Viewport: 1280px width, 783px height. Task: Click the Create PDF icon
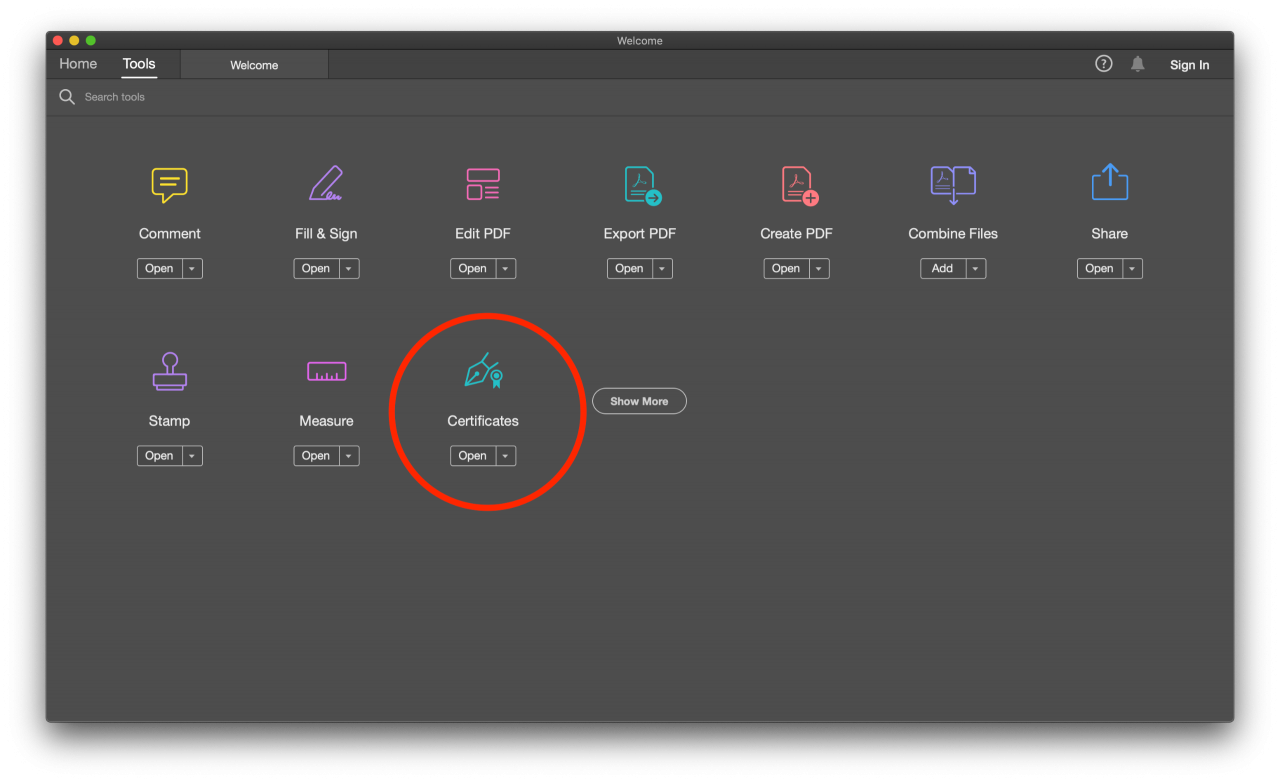(x=799, y=186)
